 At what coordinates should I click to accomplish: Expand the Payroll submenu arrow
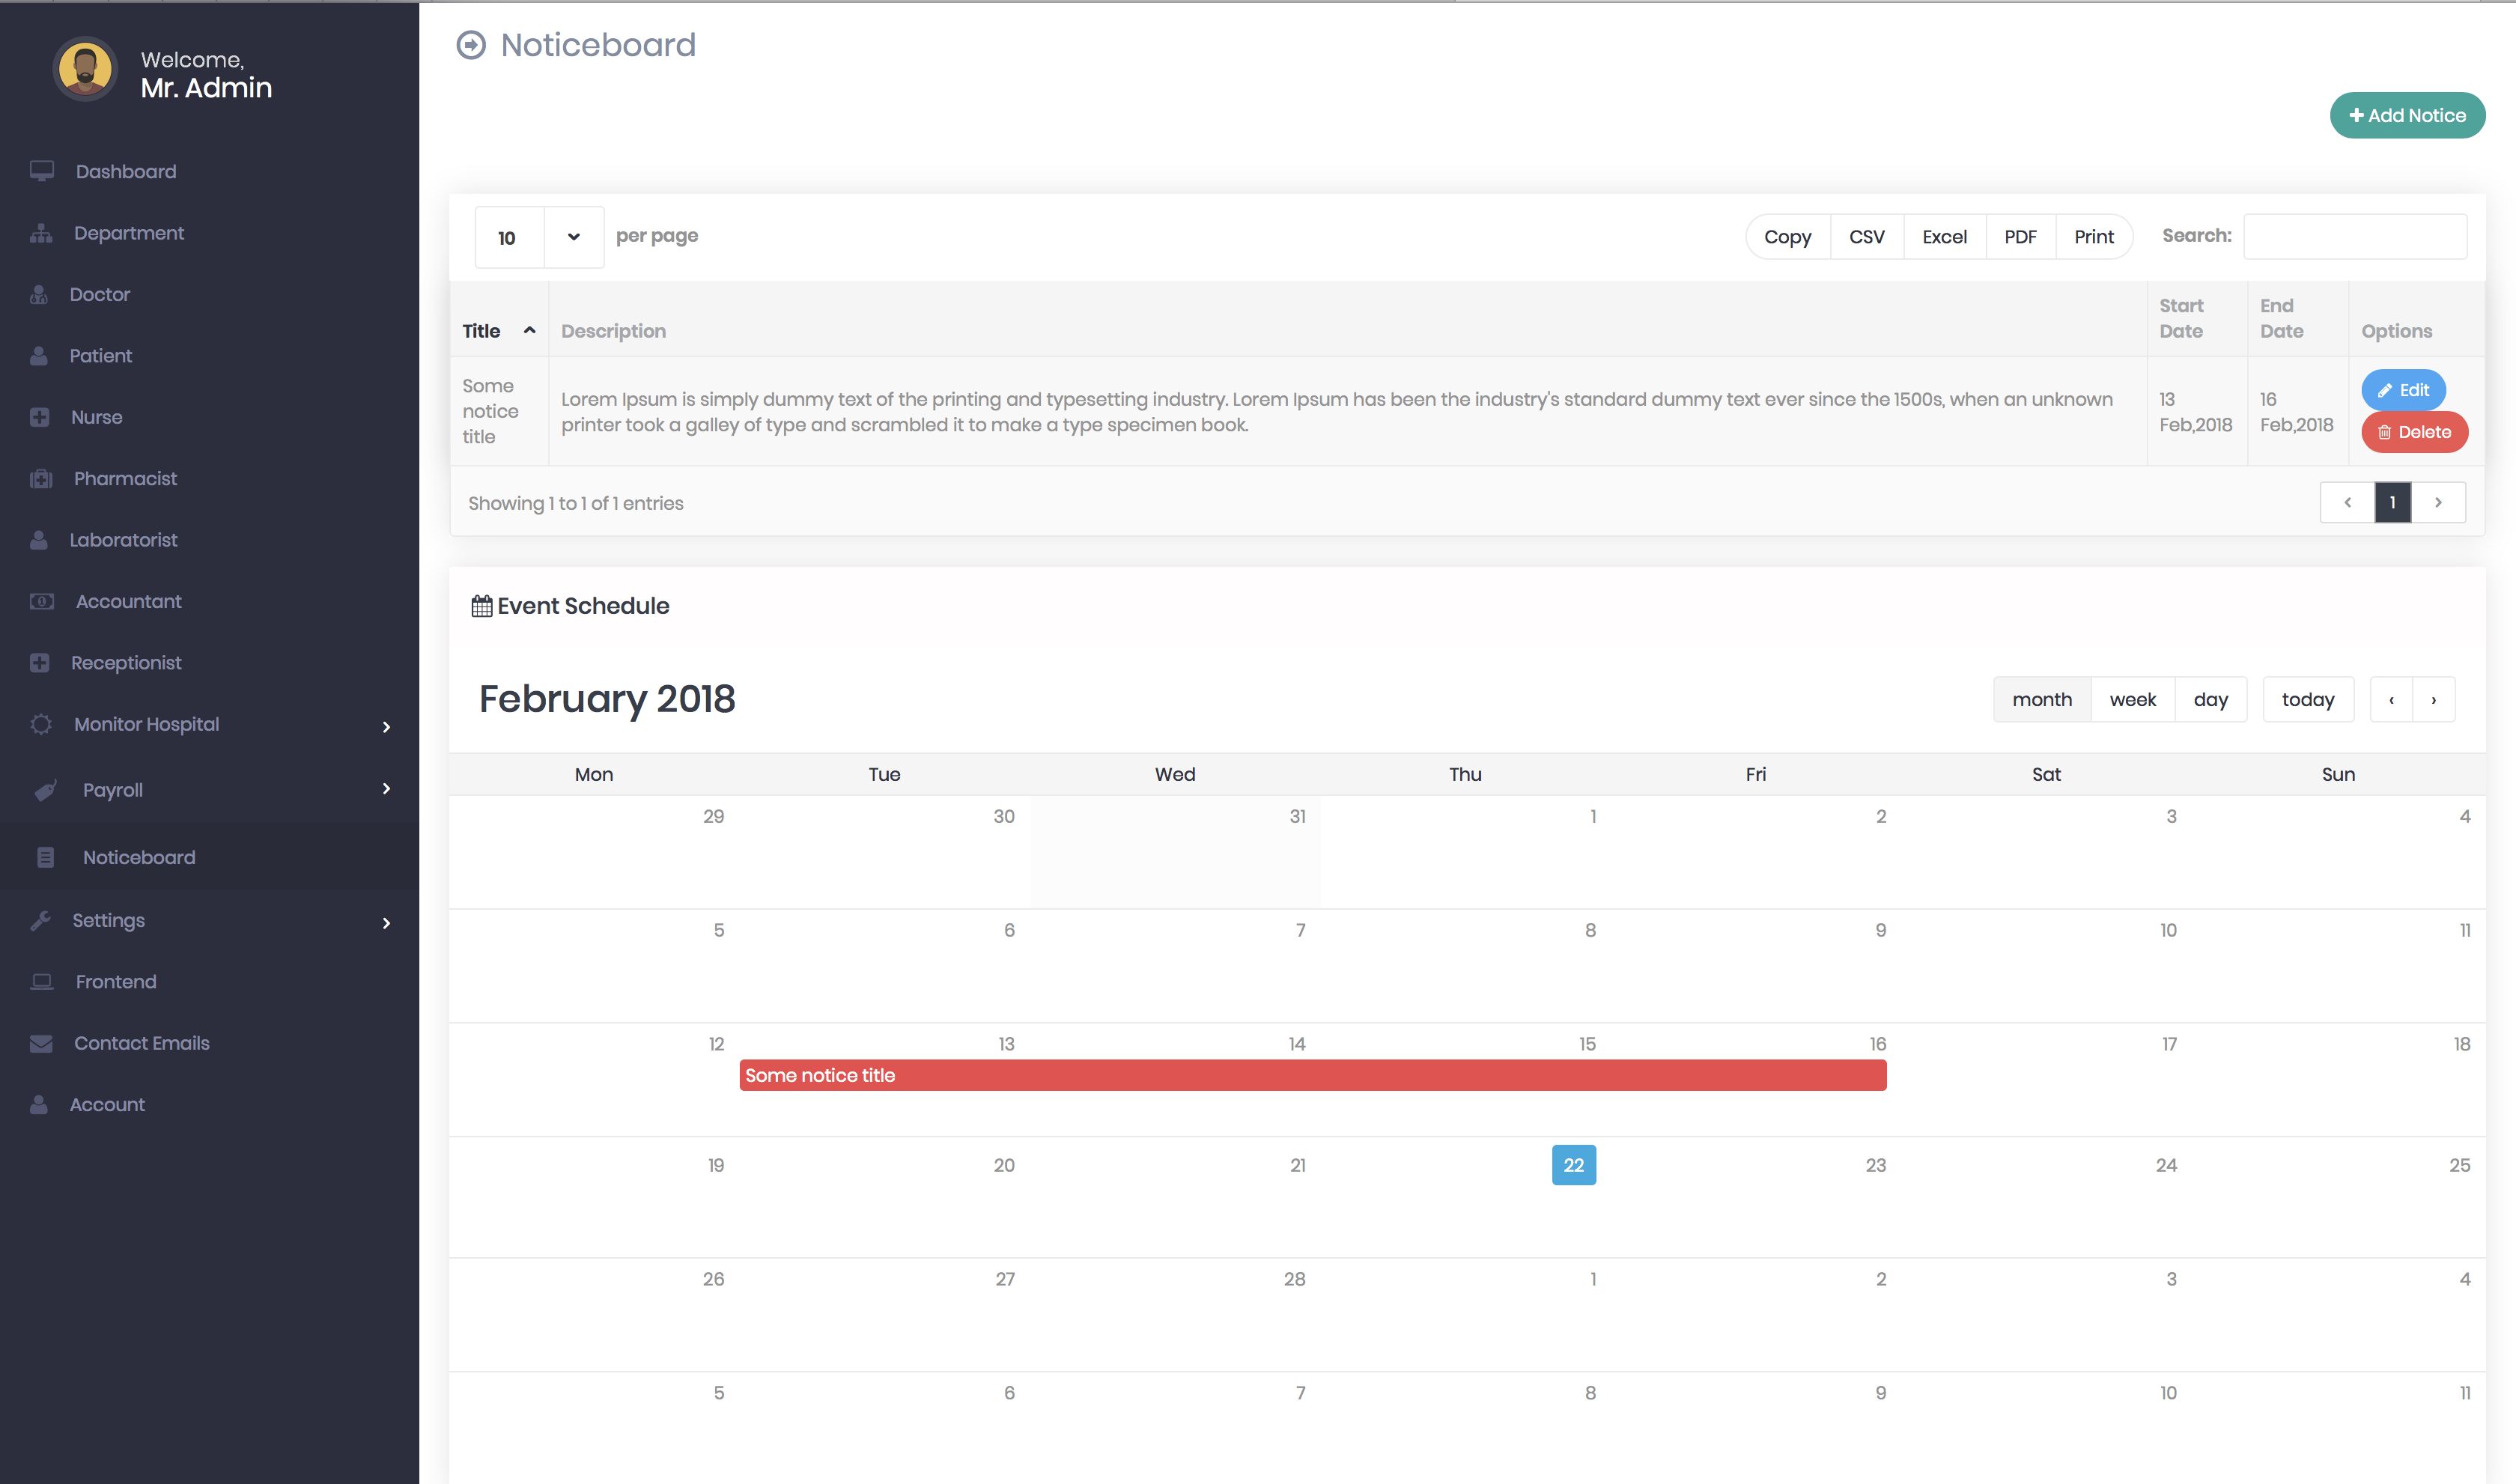click(x=386, y=789)
